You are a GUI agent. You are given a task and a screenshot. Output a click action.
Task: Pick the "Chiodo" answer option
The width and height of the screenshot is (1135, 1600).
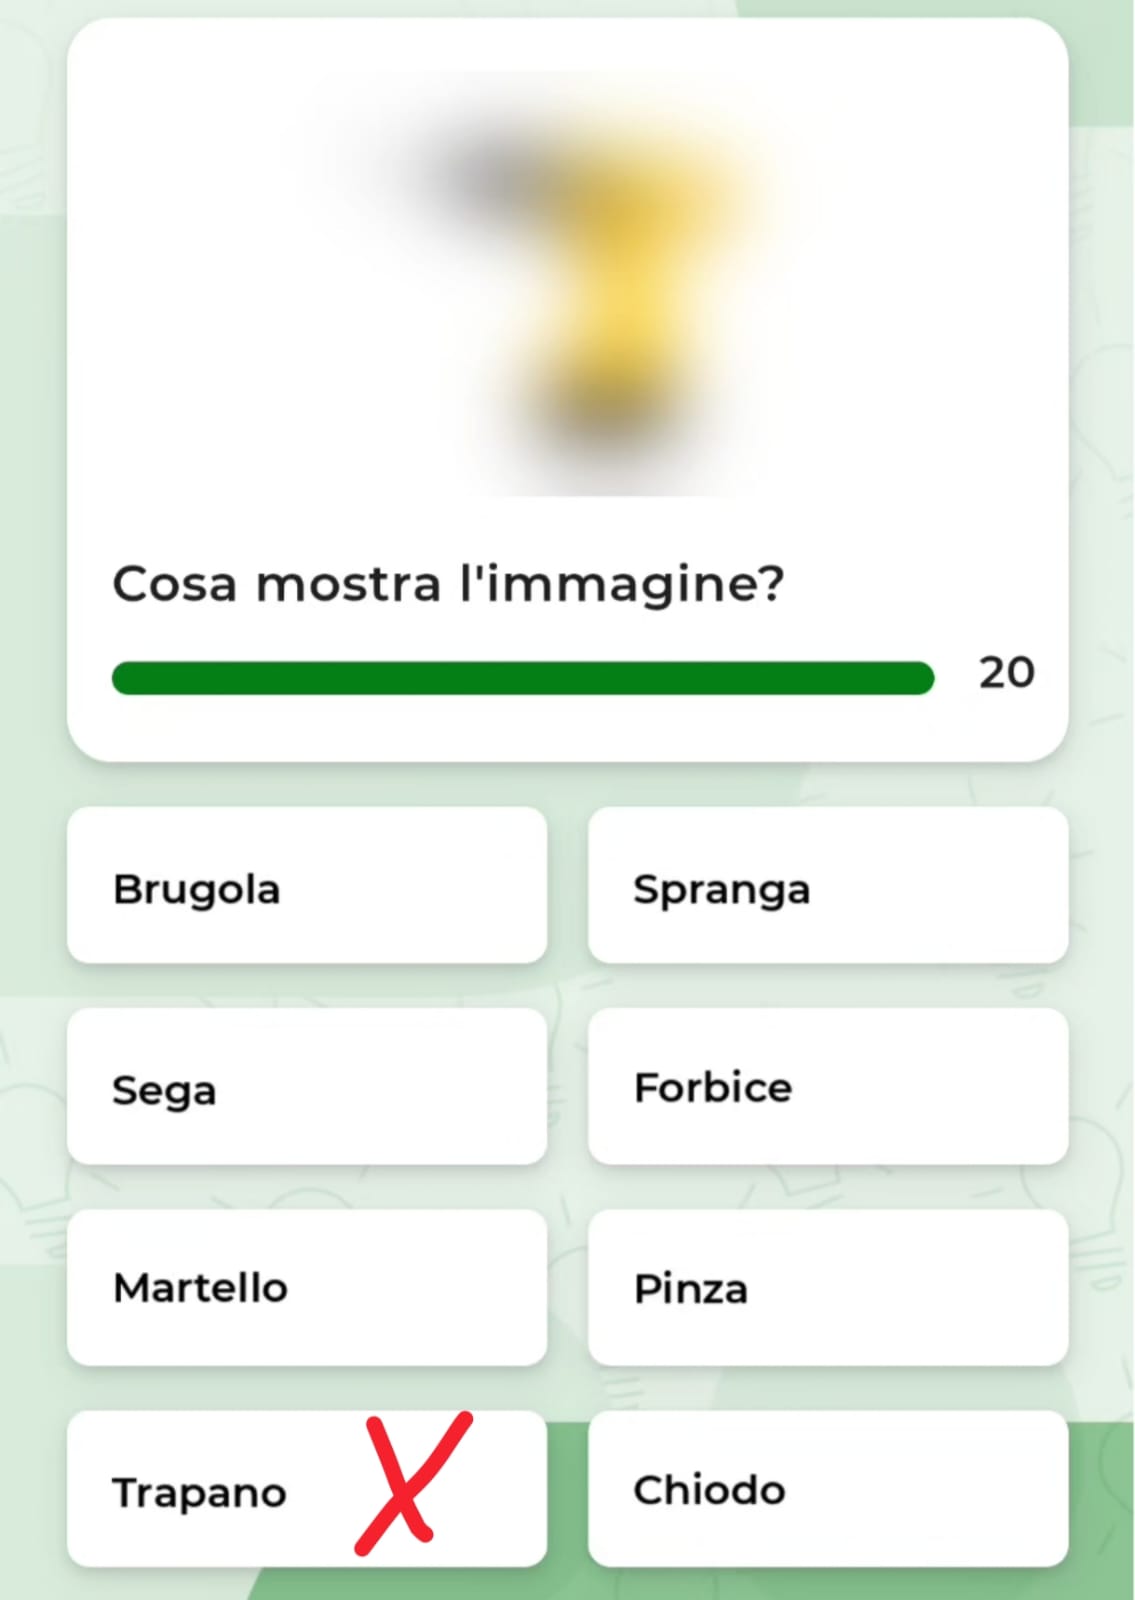click(827, 1489)
